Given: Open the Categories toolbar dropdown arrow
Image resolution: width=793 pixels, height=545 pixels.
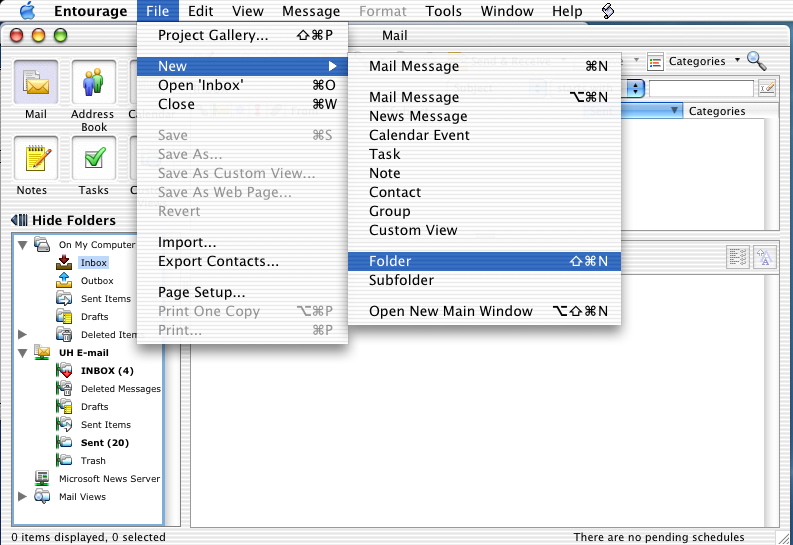Looking at the screenshot, I should pos(737,60).
